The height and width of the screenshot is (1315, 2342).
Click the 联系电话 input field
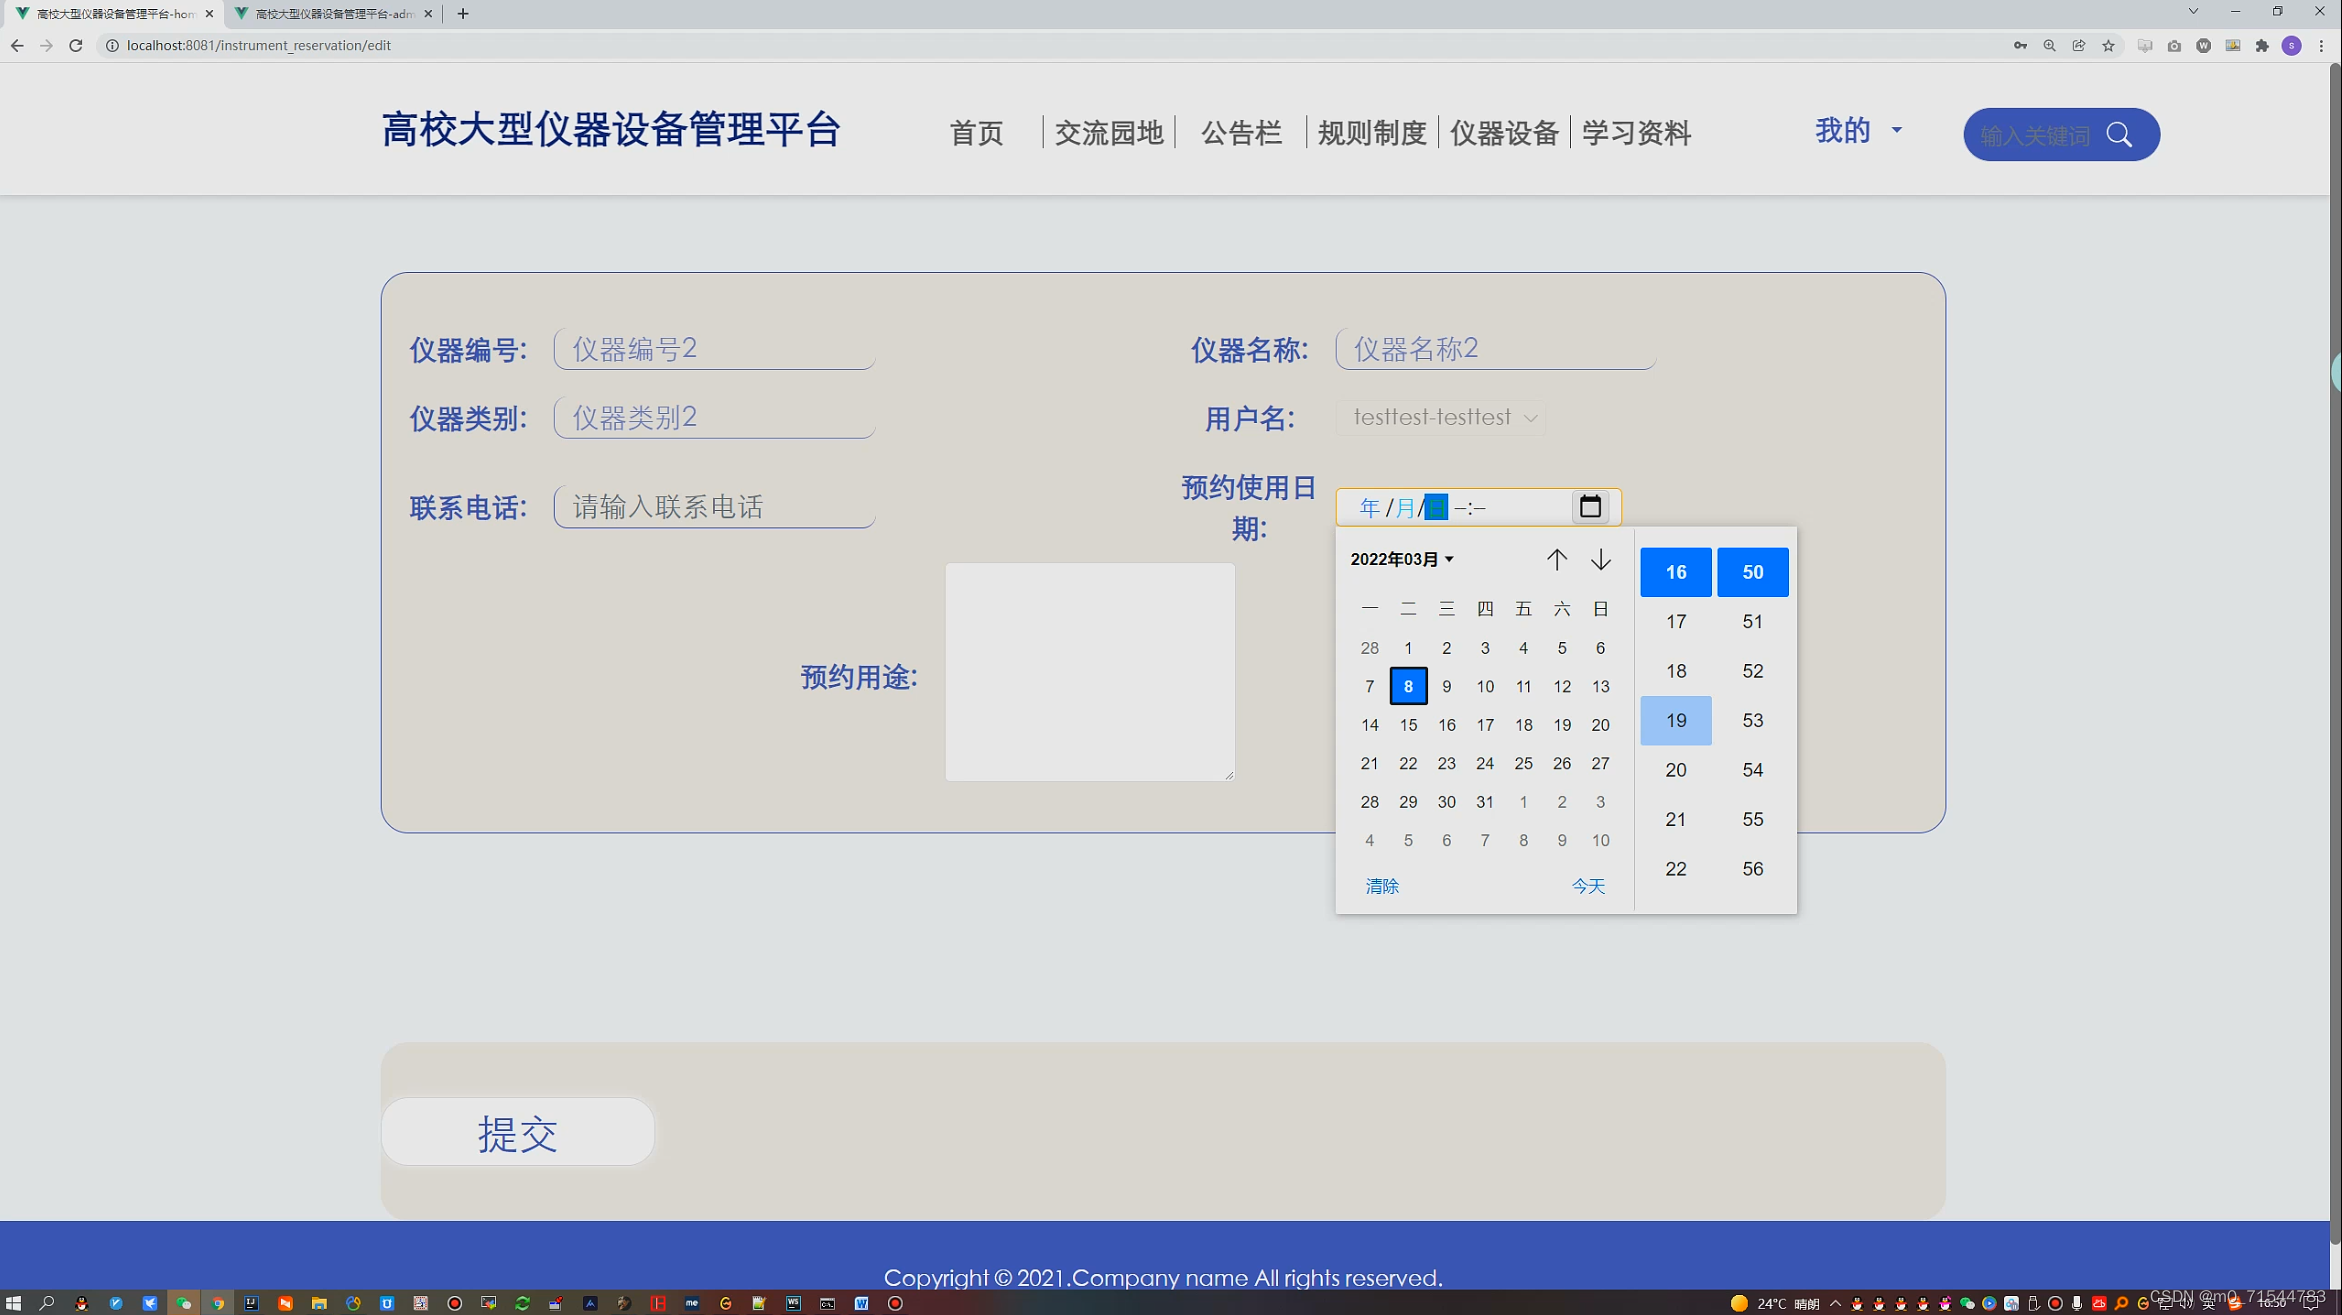714,507
